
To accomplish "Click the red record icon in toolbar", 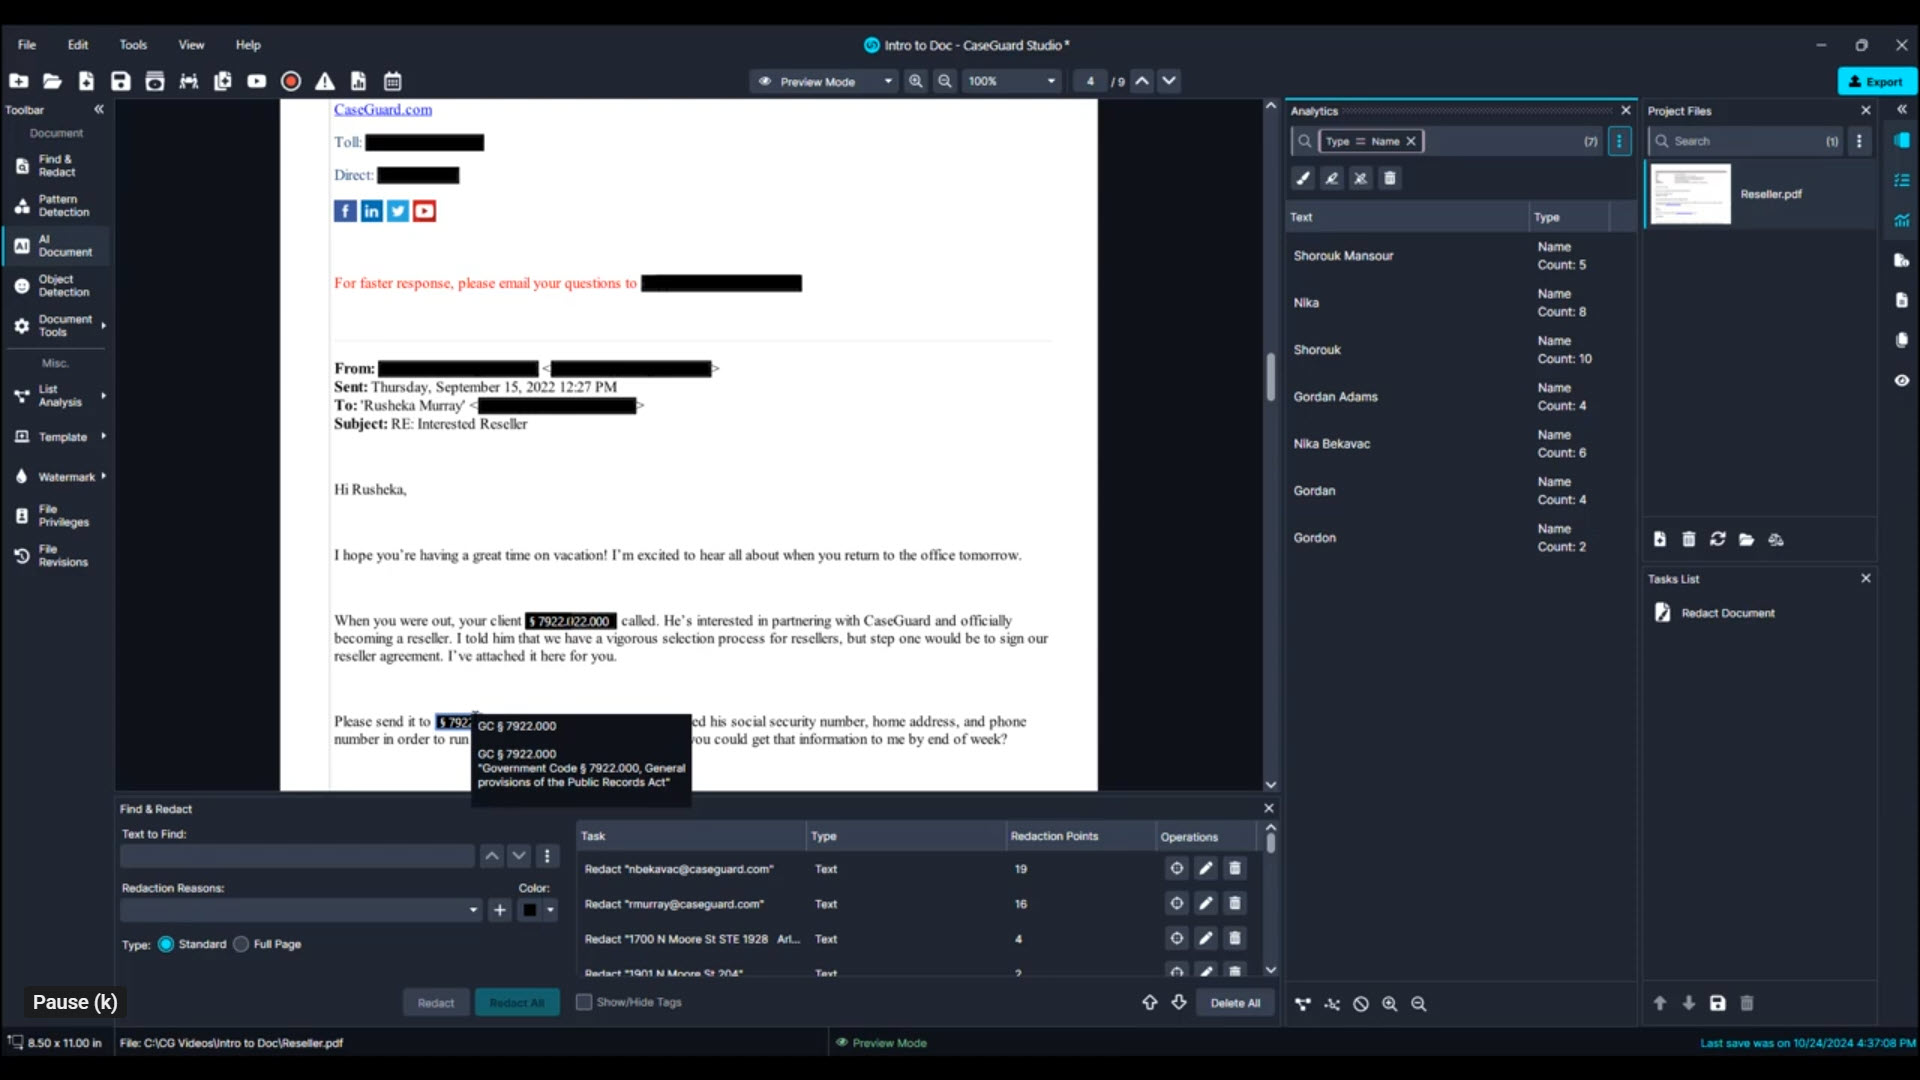I will click(x=290, y=81).
